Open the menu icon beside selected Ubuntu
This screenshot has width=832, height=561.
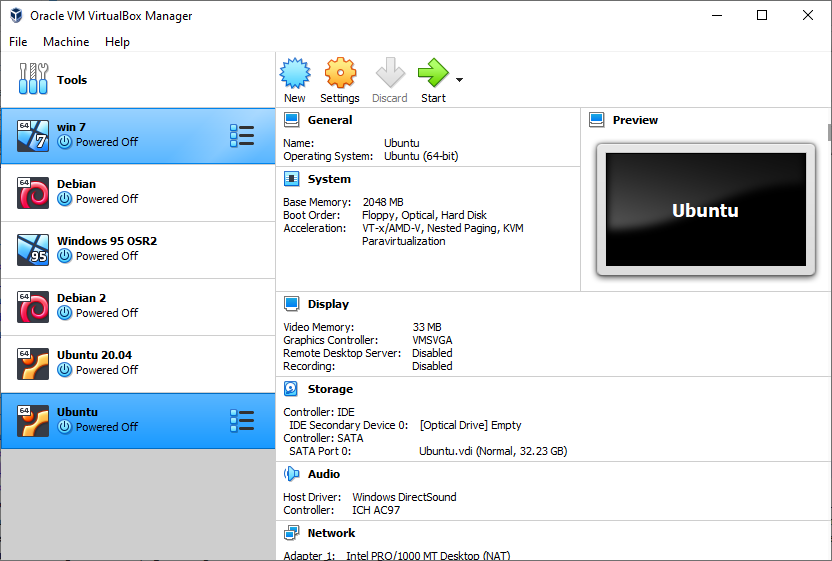click(x=241, y=421)
